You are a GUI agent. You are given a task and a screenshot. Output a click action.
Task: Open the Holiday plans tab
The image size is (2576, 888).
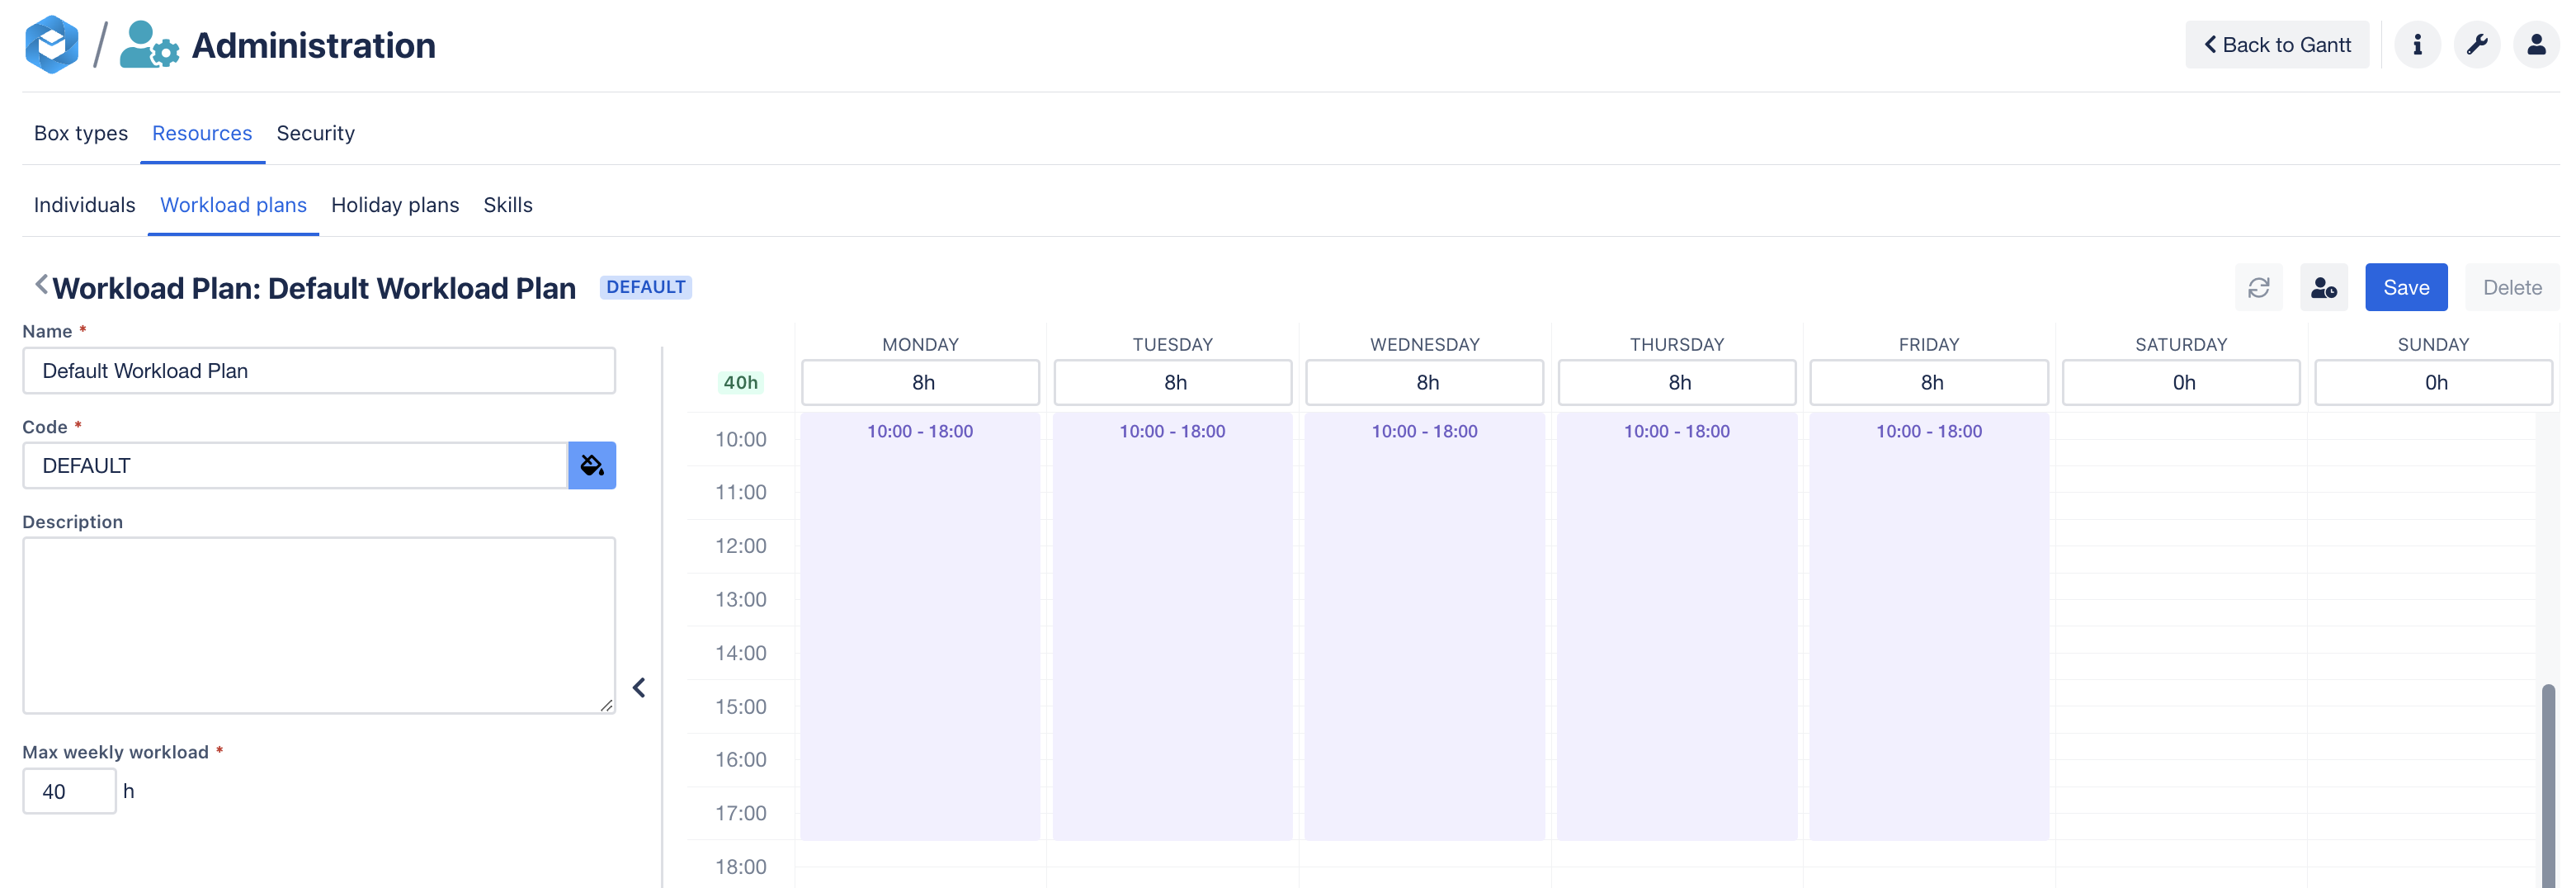395,205
